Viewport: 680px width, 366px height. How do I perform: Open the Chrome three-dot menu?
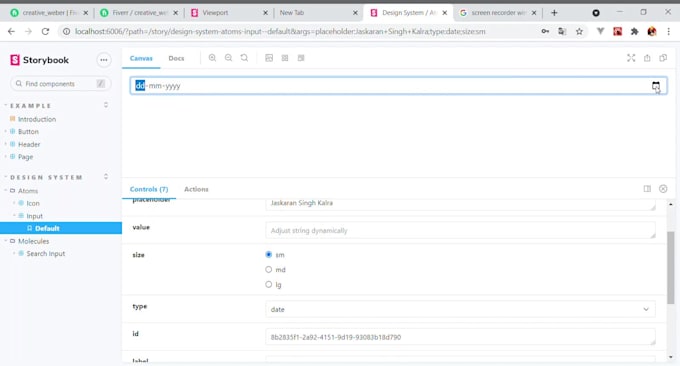point(668,31)
